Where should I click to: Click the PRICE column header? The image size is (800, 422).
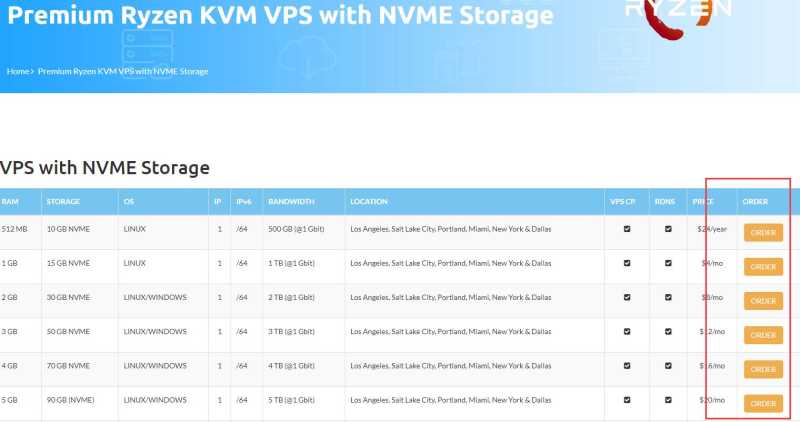pos(703,202)
